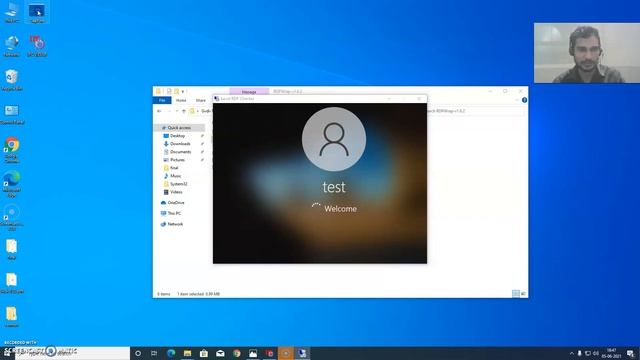This screenshot has width=640, height=360.
Task: Click the user avatar on login screen
Action: point(334,139)
